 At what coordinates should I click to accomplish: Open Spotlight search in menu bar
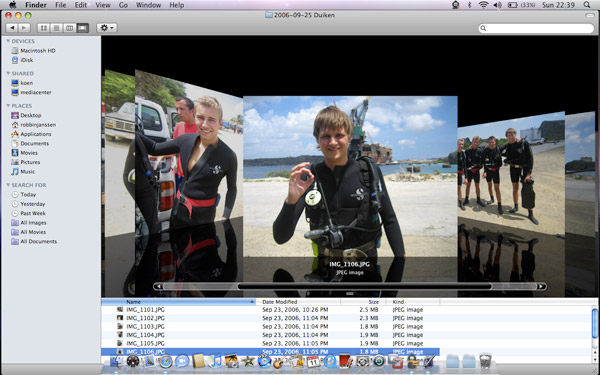click(x=587, y=5)
